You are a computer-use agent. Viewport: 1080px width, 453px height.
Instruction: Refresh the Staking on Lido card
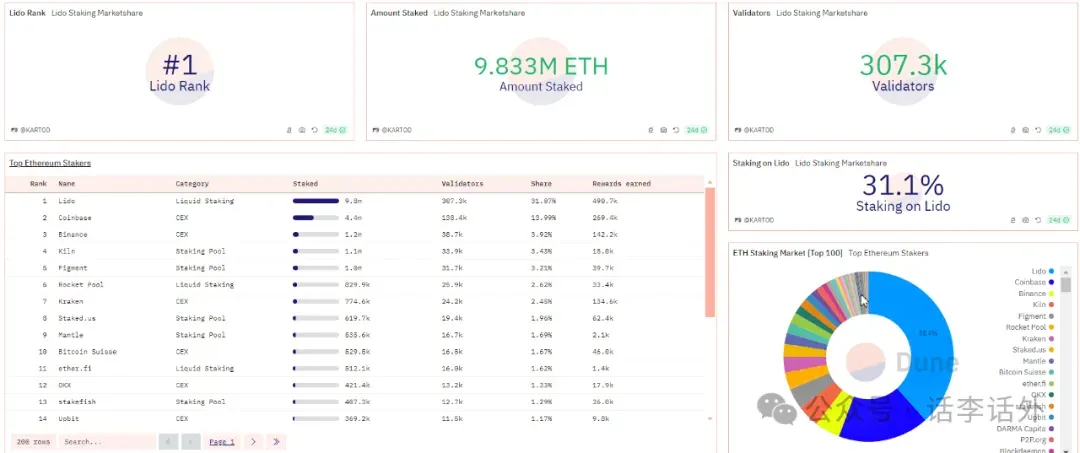pyautogui.click(x=1038, y=220)
